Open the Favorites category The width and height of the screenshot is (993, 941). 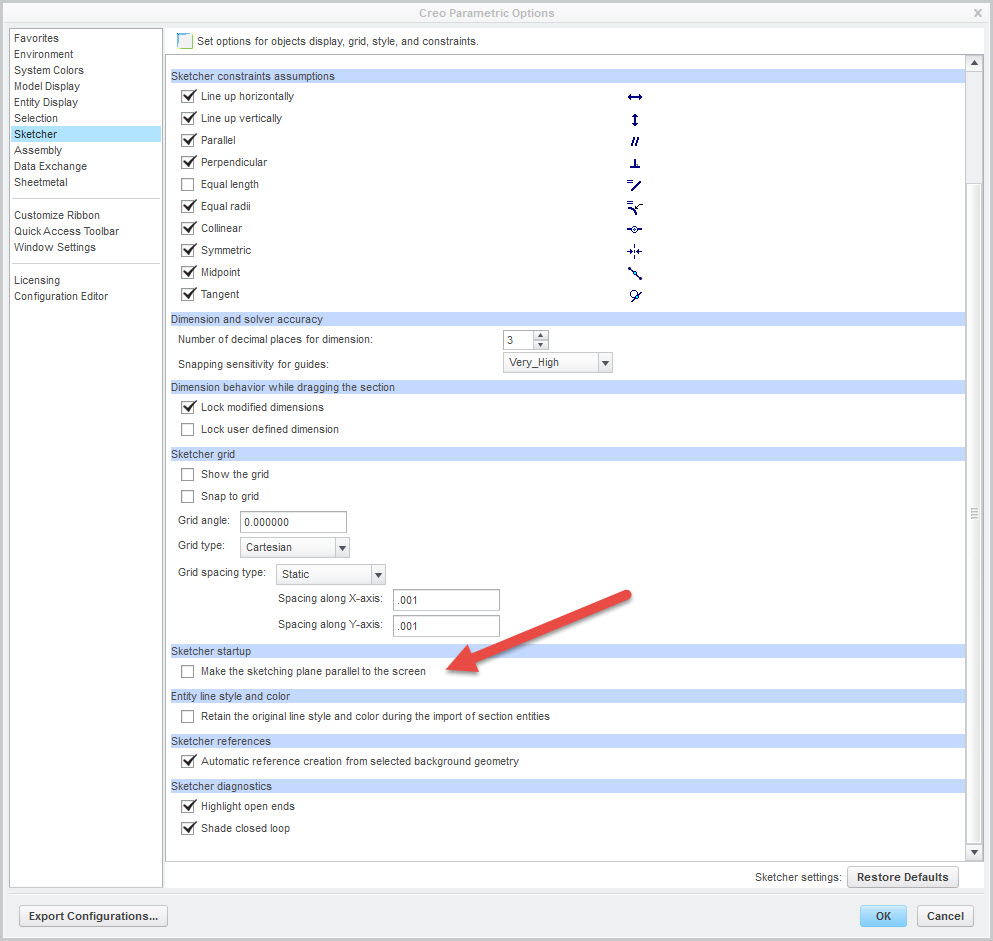(x=36, y=38)
